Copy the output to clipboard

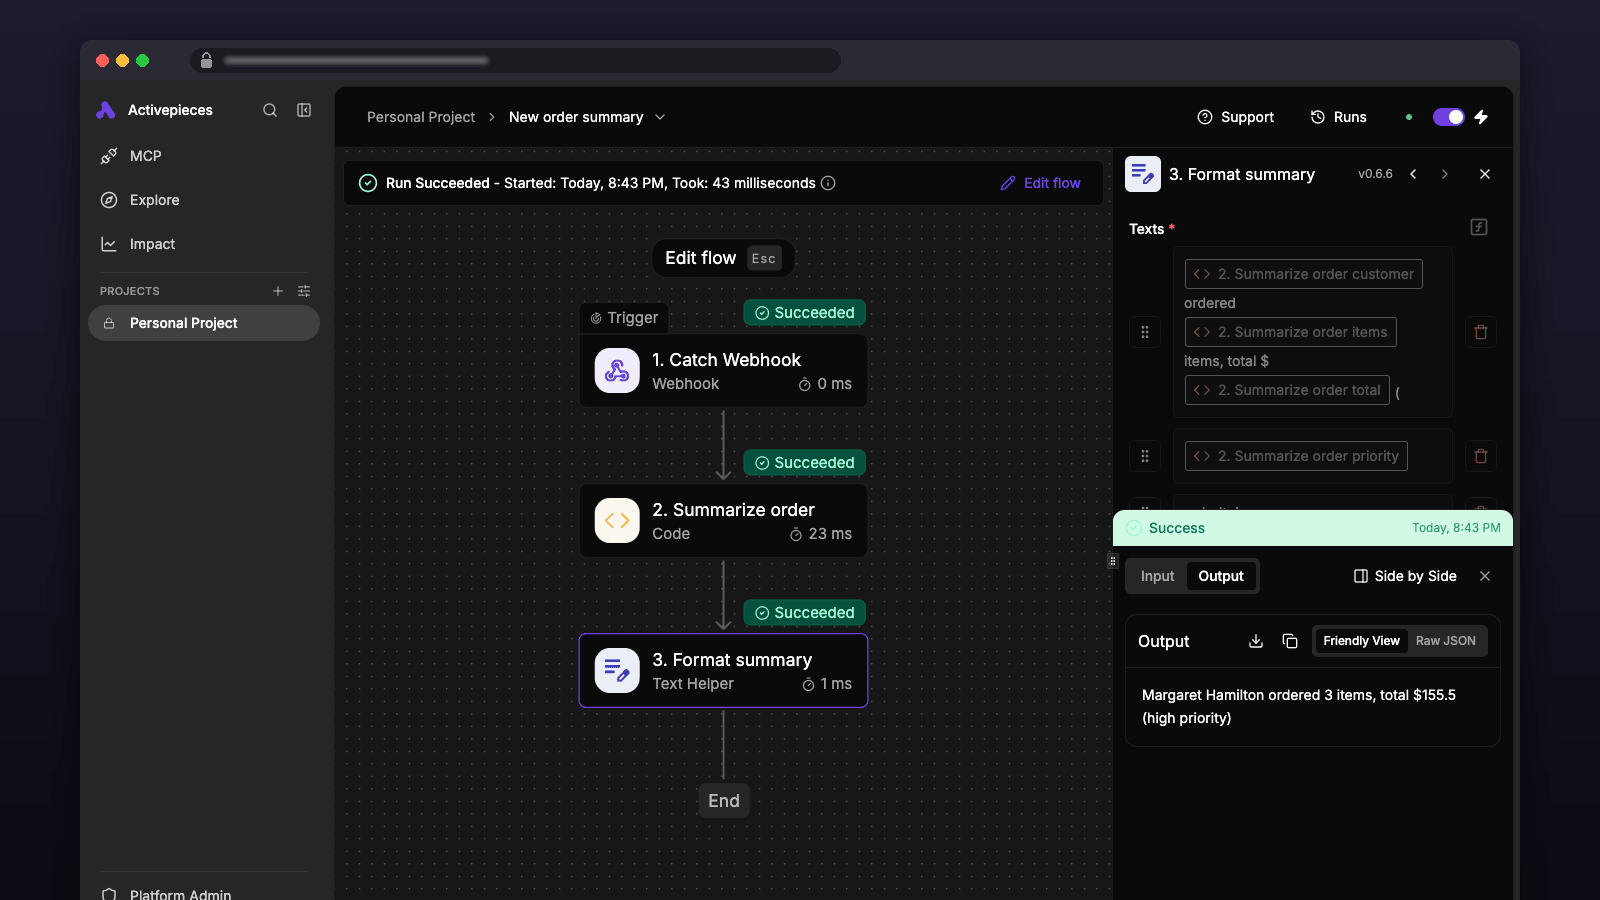[1290, 641]
